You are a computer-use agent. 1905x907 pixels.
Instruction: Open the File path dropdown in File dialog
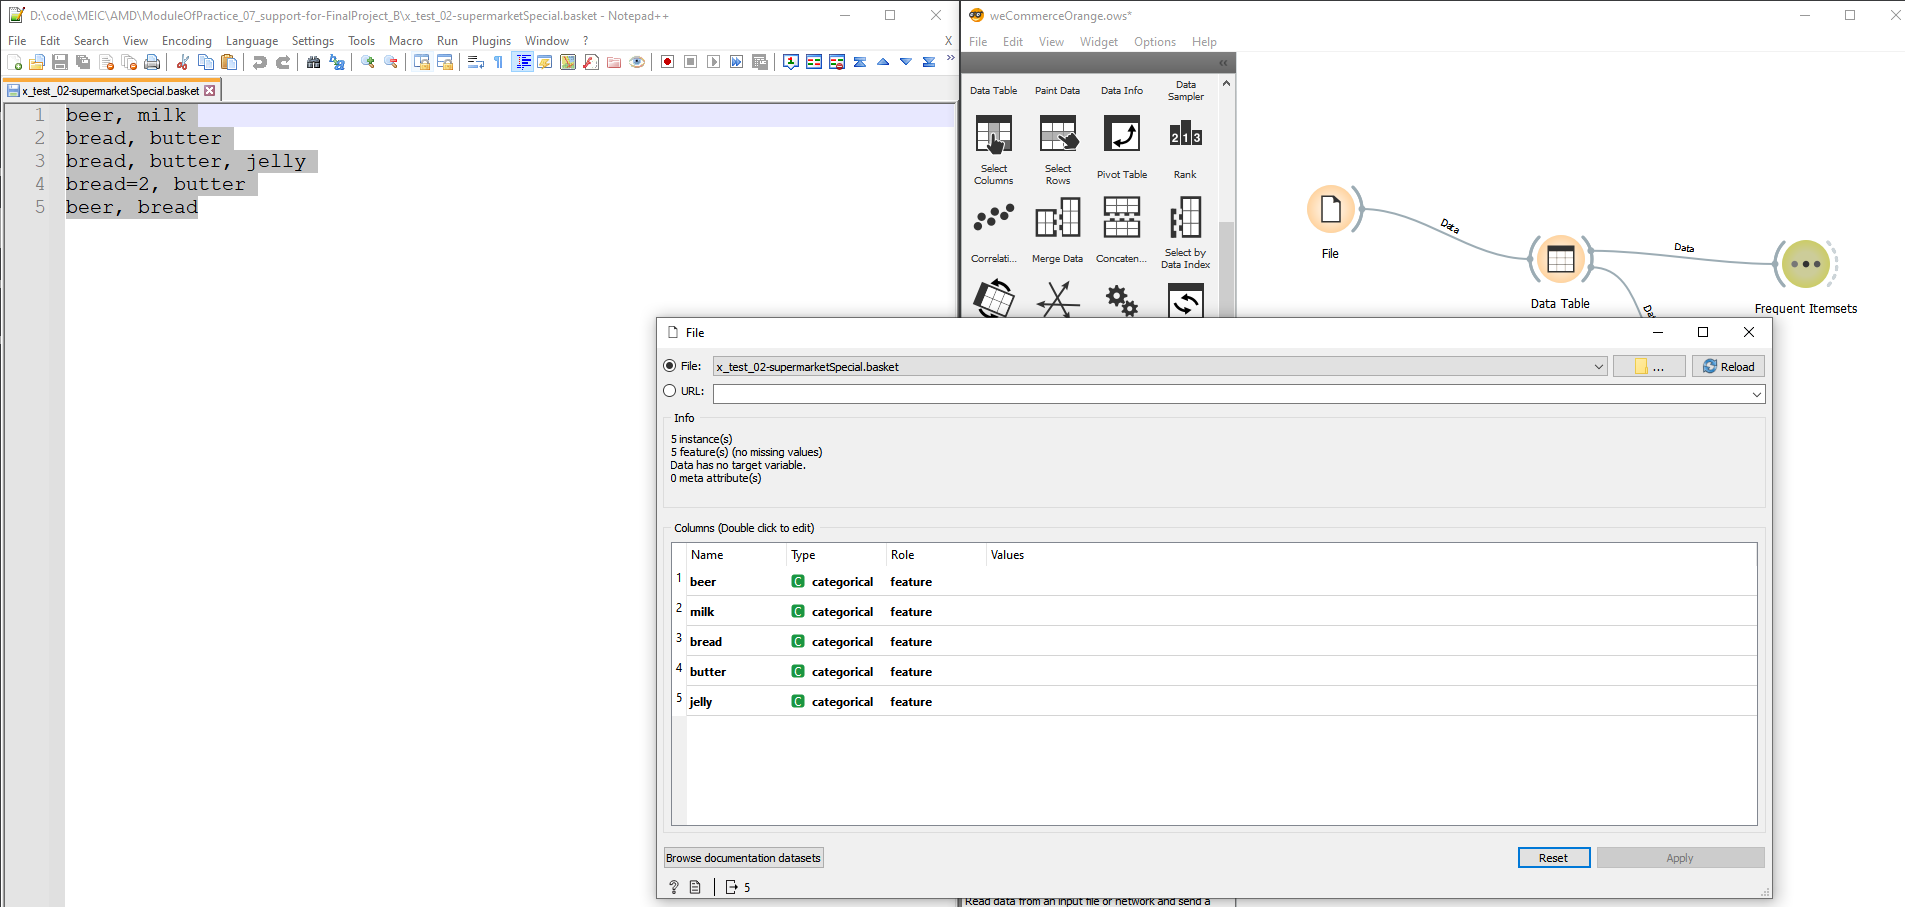pos(1598,367)
